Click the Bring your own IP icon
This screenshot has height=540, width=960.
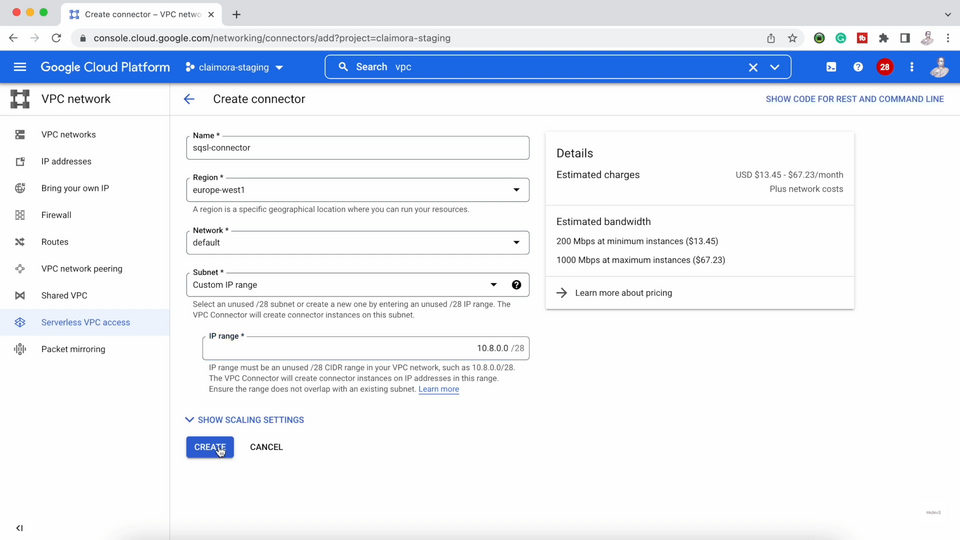pyautogui.click(x=20, y=188)
